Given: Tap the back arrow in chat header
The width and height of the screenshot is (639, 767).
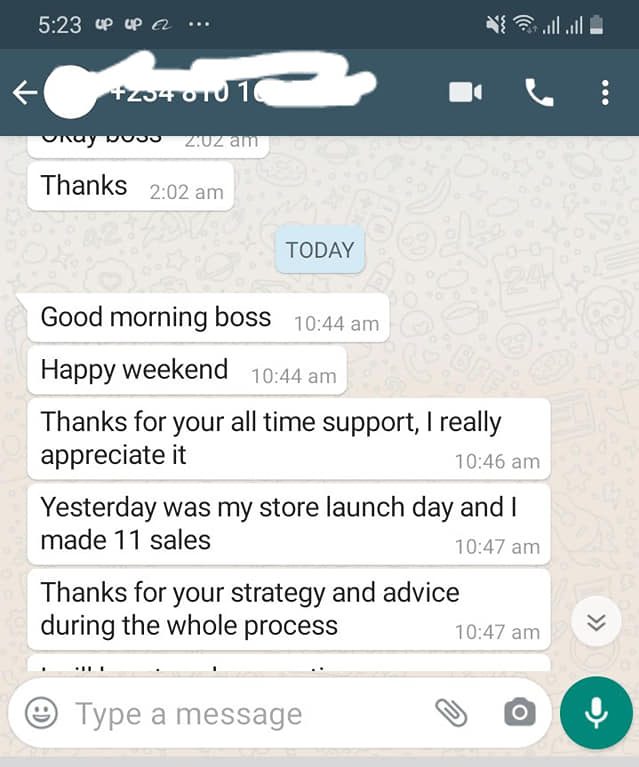Looking at the screenshot, I should (x=25, y=92).
